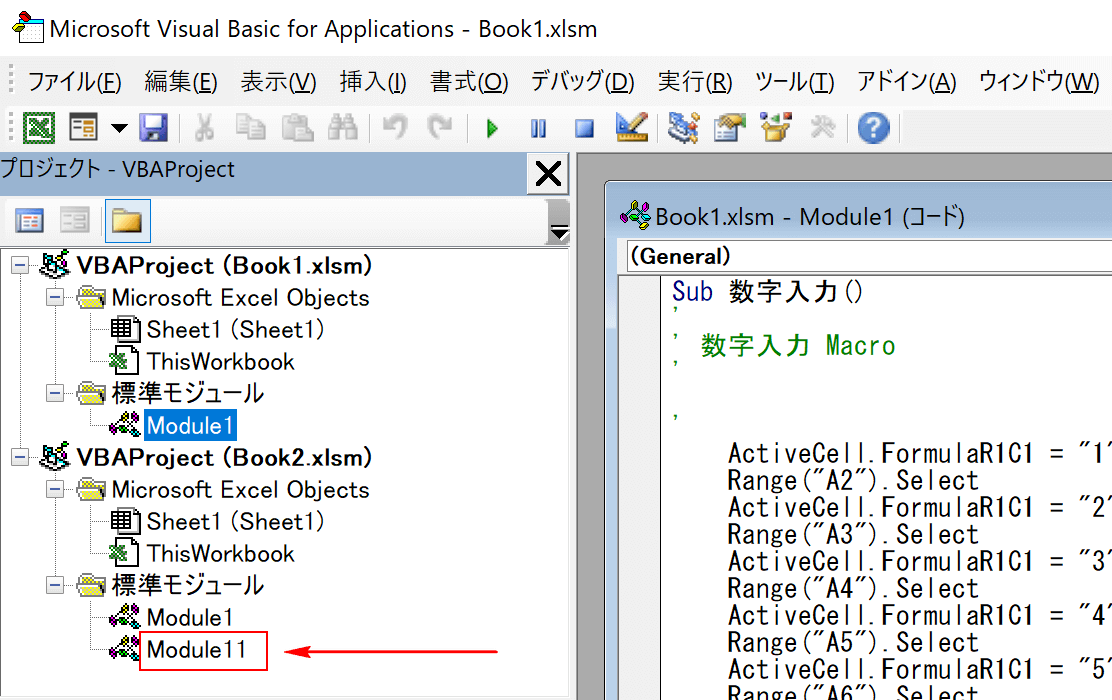Screen dimensions: 1112x700
Task: Close the Project VBAProject panel
Action: (548, 173)
